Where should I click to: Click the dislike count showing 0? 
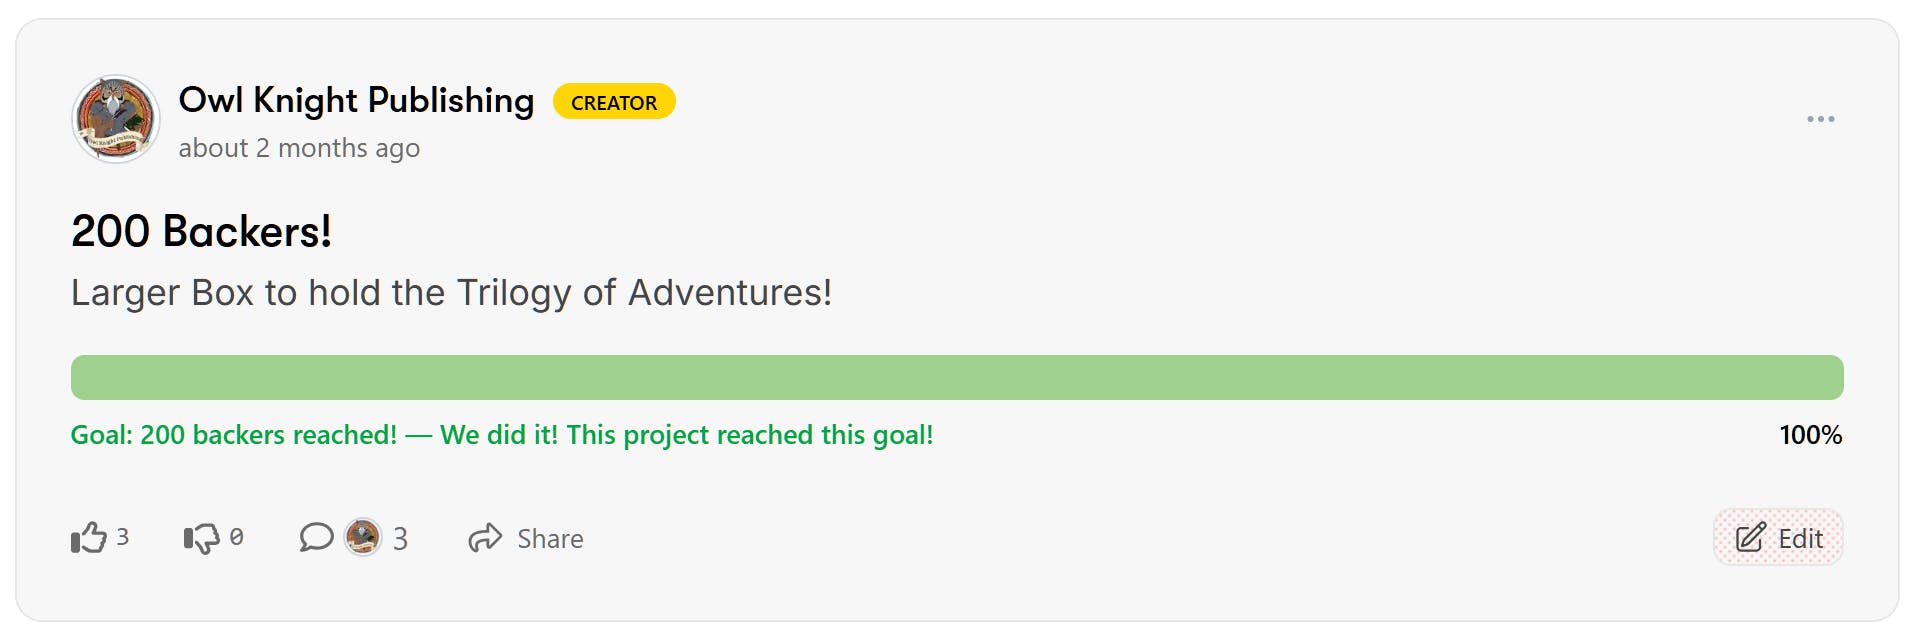[236, 537]
